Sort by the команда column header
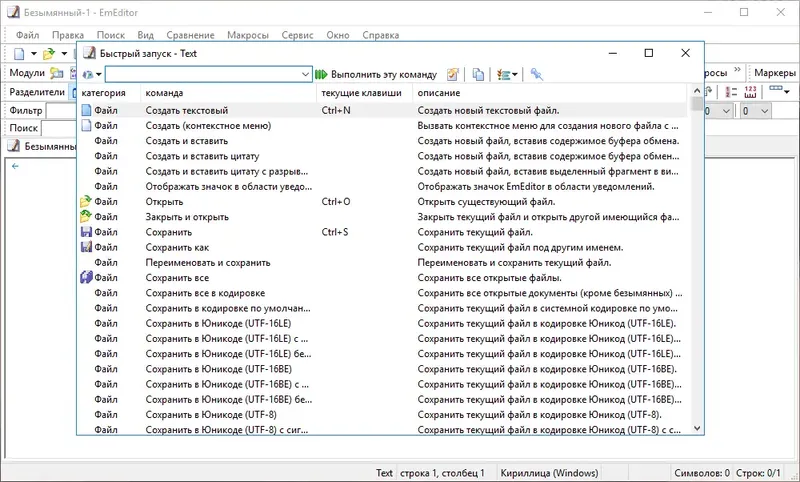This screenshot has height=482, width=800. (x=228, y=93)
